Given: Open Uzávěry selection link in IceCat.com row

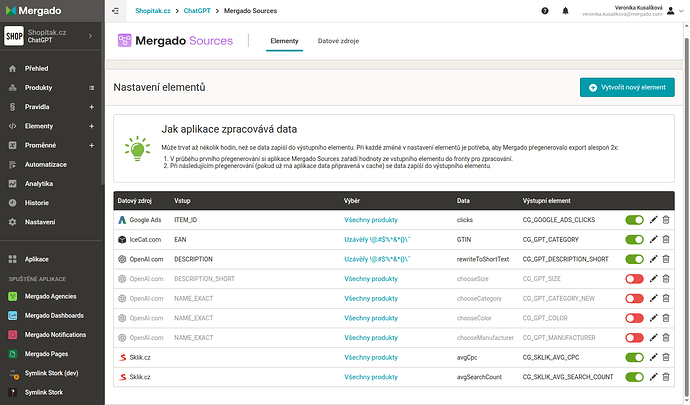Looking at the screenshot, I should [377, 239].
